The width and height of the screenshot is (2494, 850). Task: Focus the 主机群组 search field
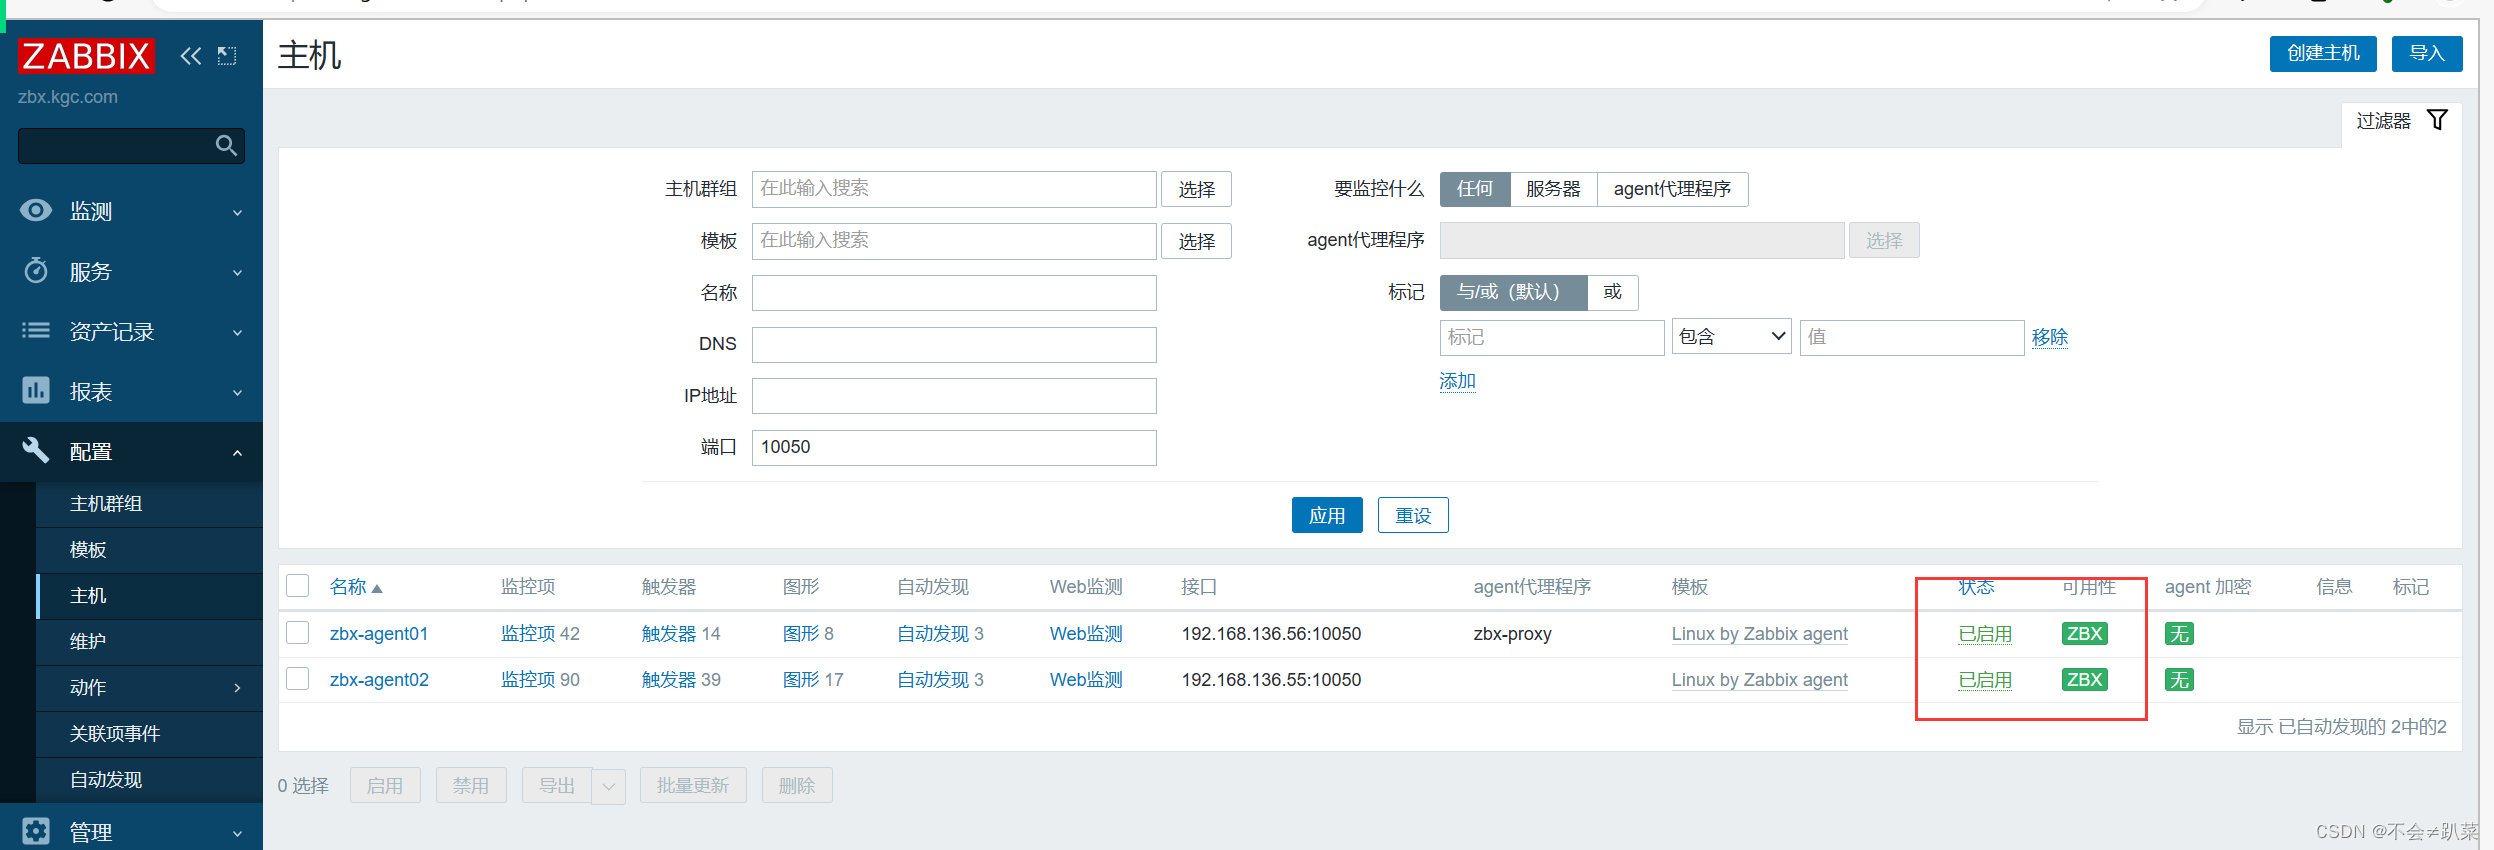[954, 189]
